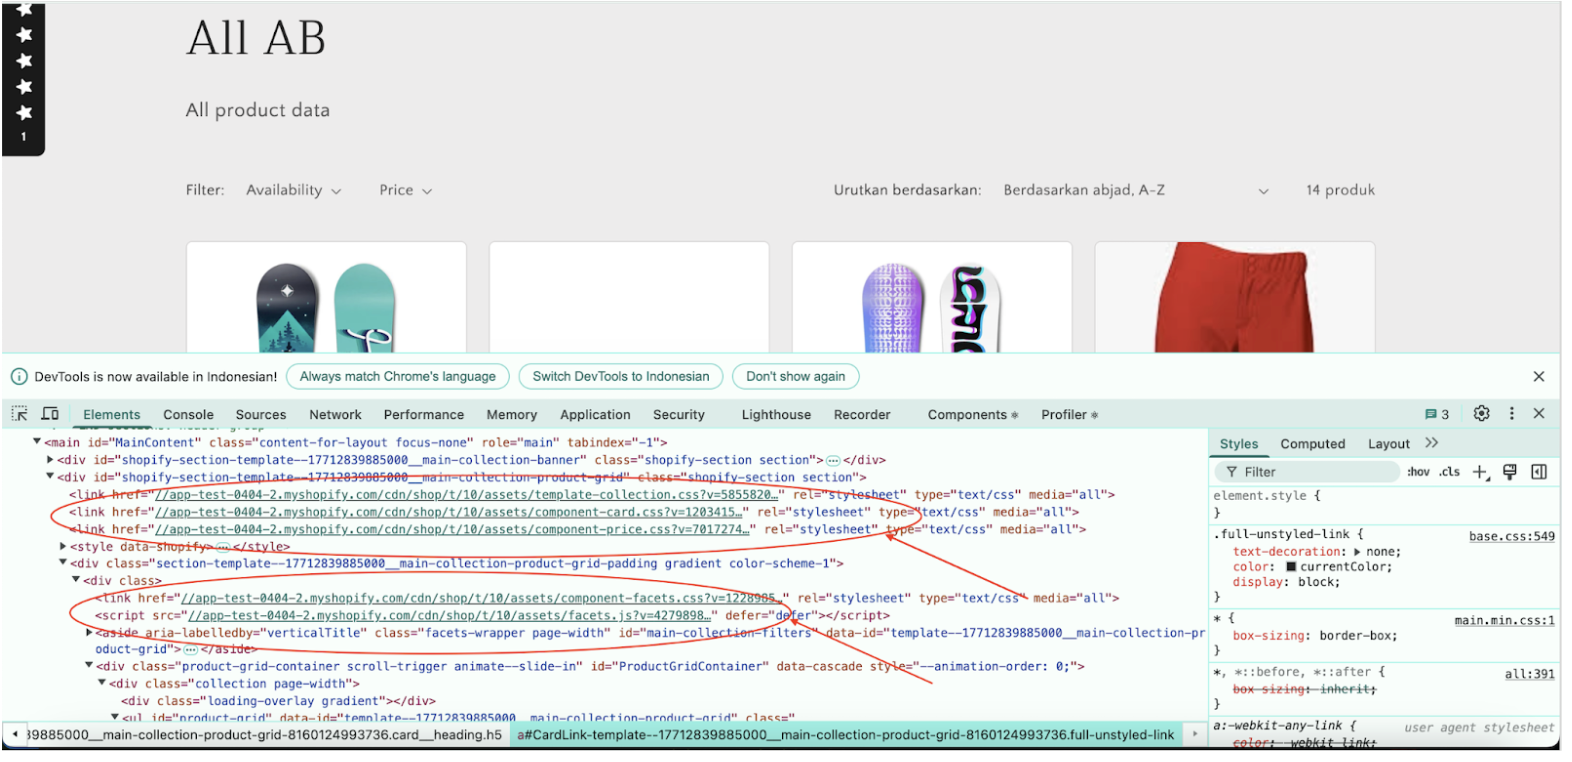Image resolution: width=1572 pixels, height=762 pixels.
Task: Open component-facets.css href link
Action: (x=482, y=598)
